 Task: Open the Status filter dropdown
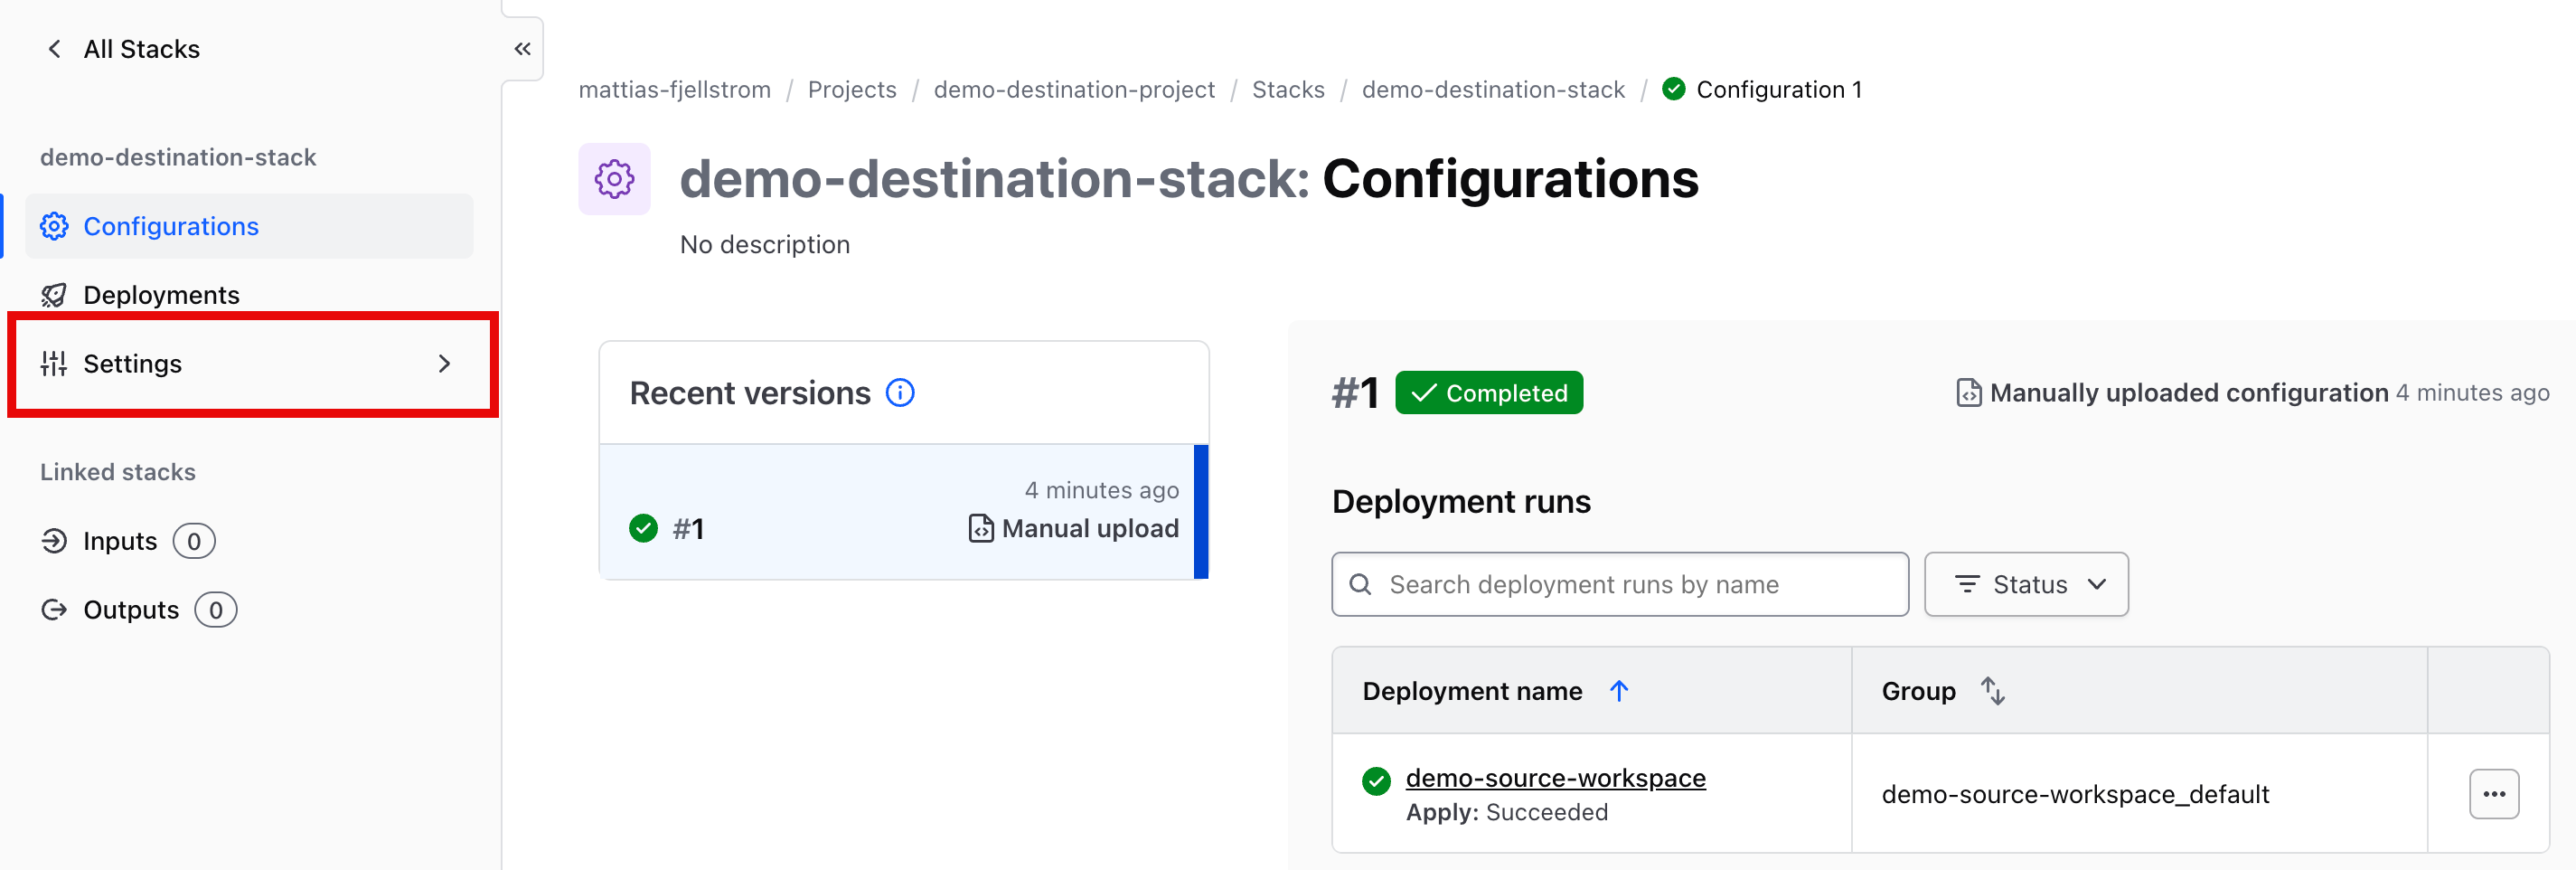(x=2025, y=584)
